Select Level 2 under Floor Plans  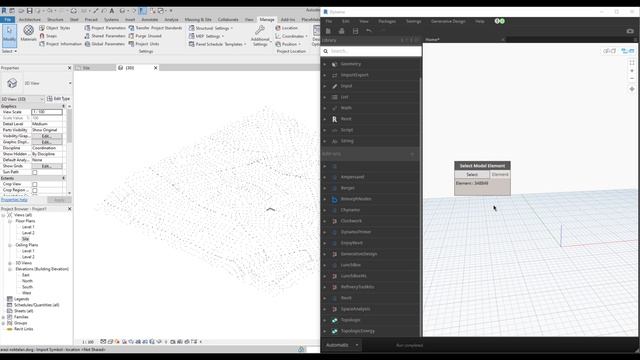pyautogui.click(x=28, y=233)
